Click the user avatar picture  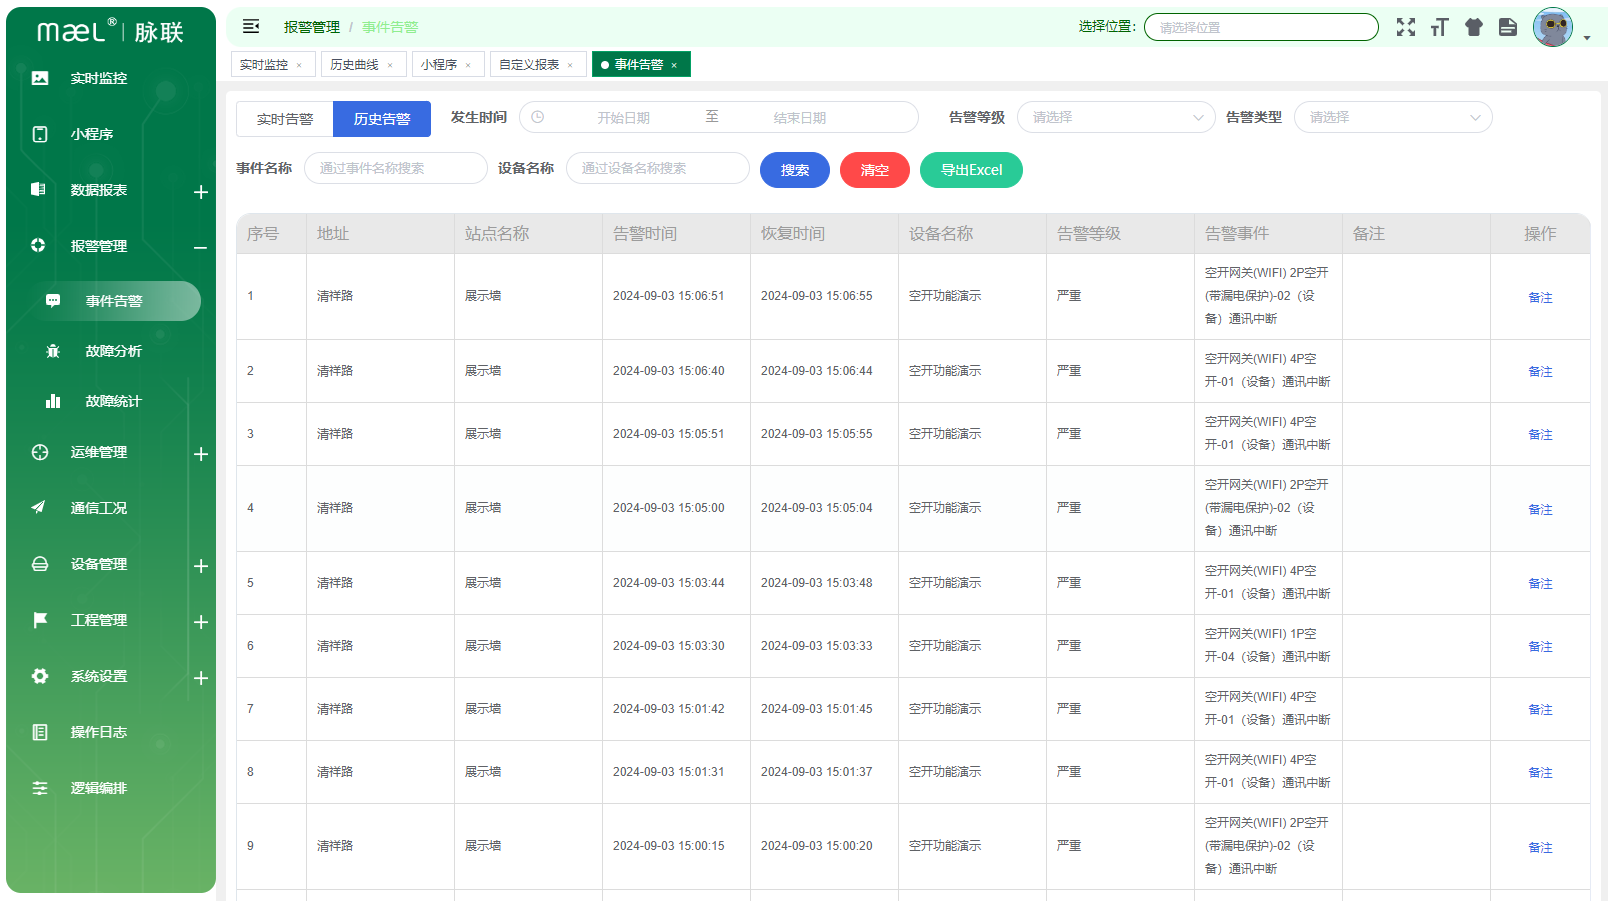pos(1552,27)
